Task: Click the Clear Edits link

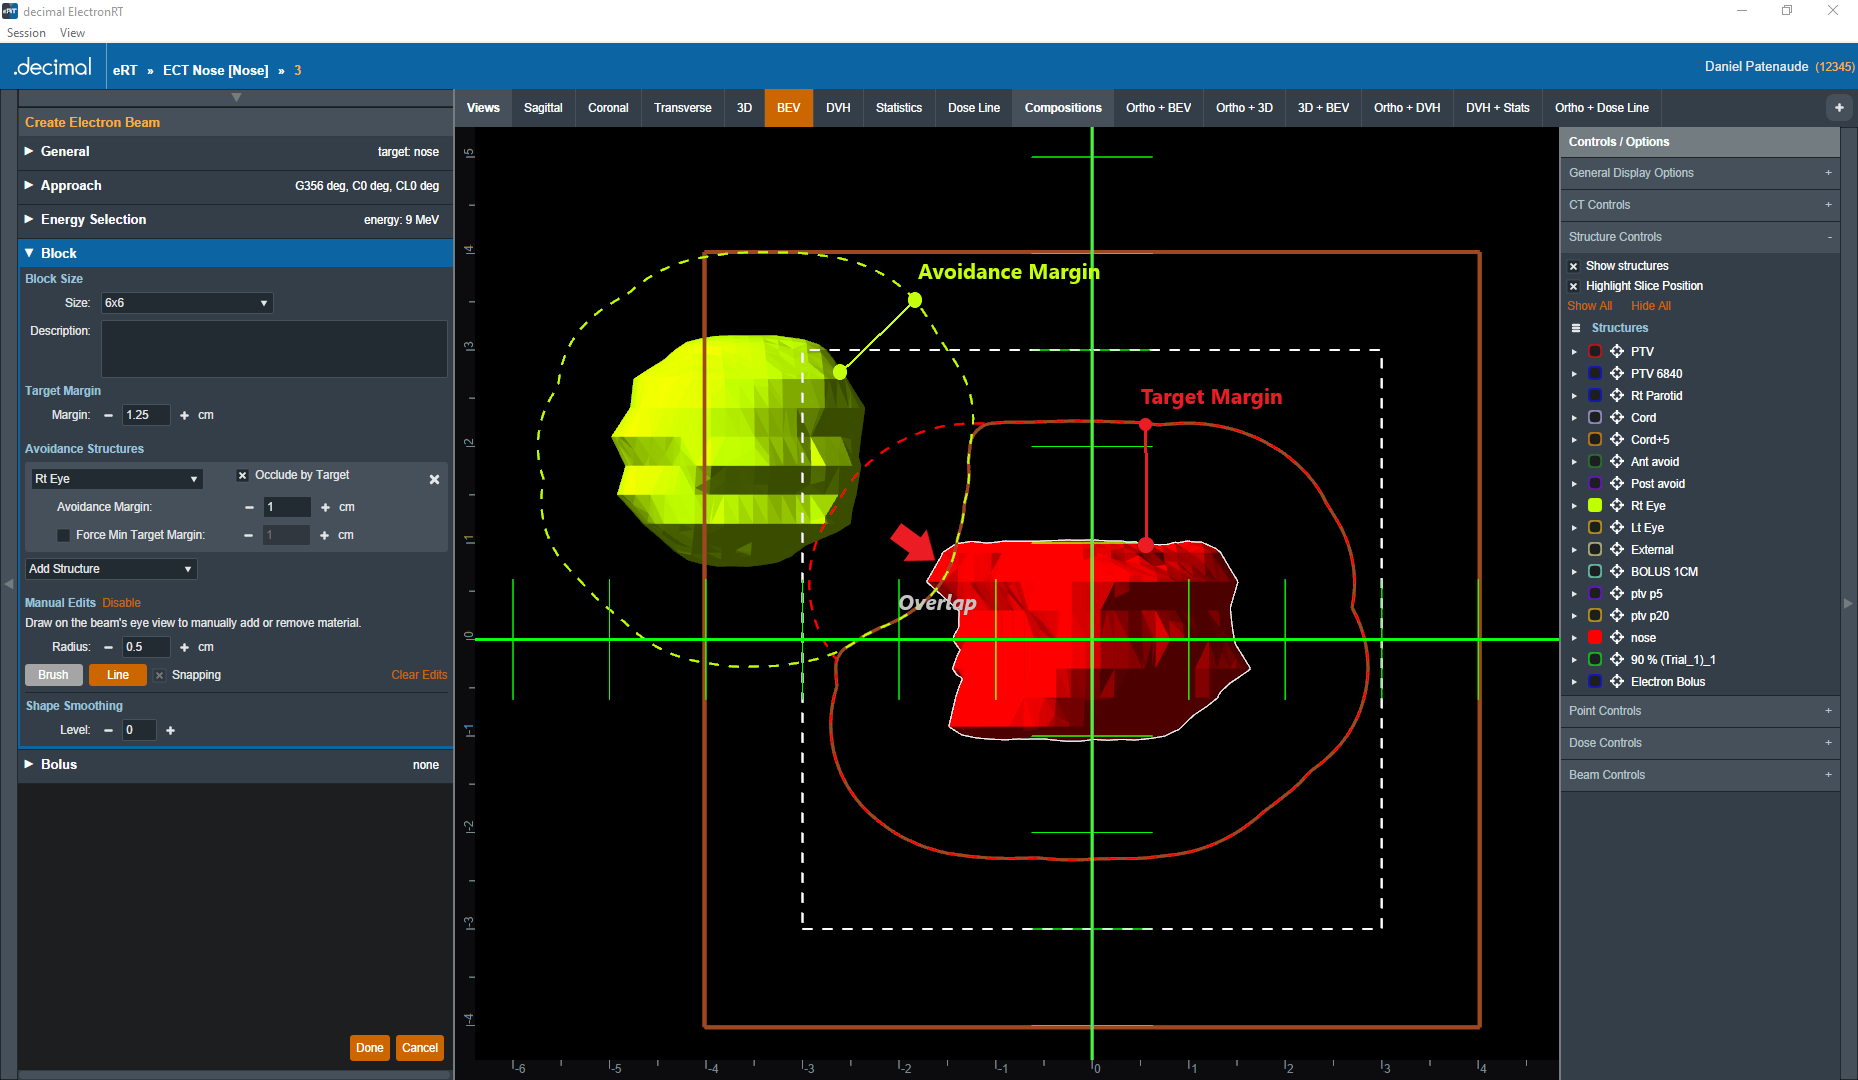Action: click(418, 676)
